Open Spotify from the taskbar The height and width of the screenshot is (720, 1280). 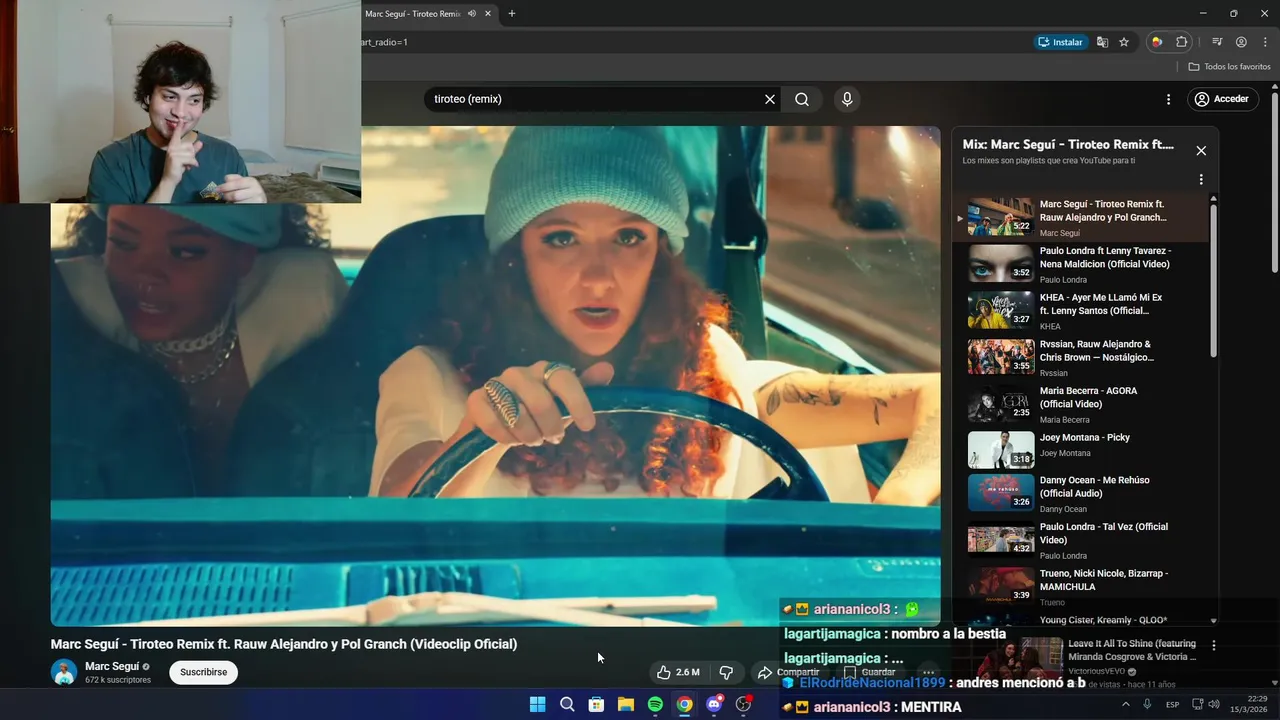click(655, 704)
